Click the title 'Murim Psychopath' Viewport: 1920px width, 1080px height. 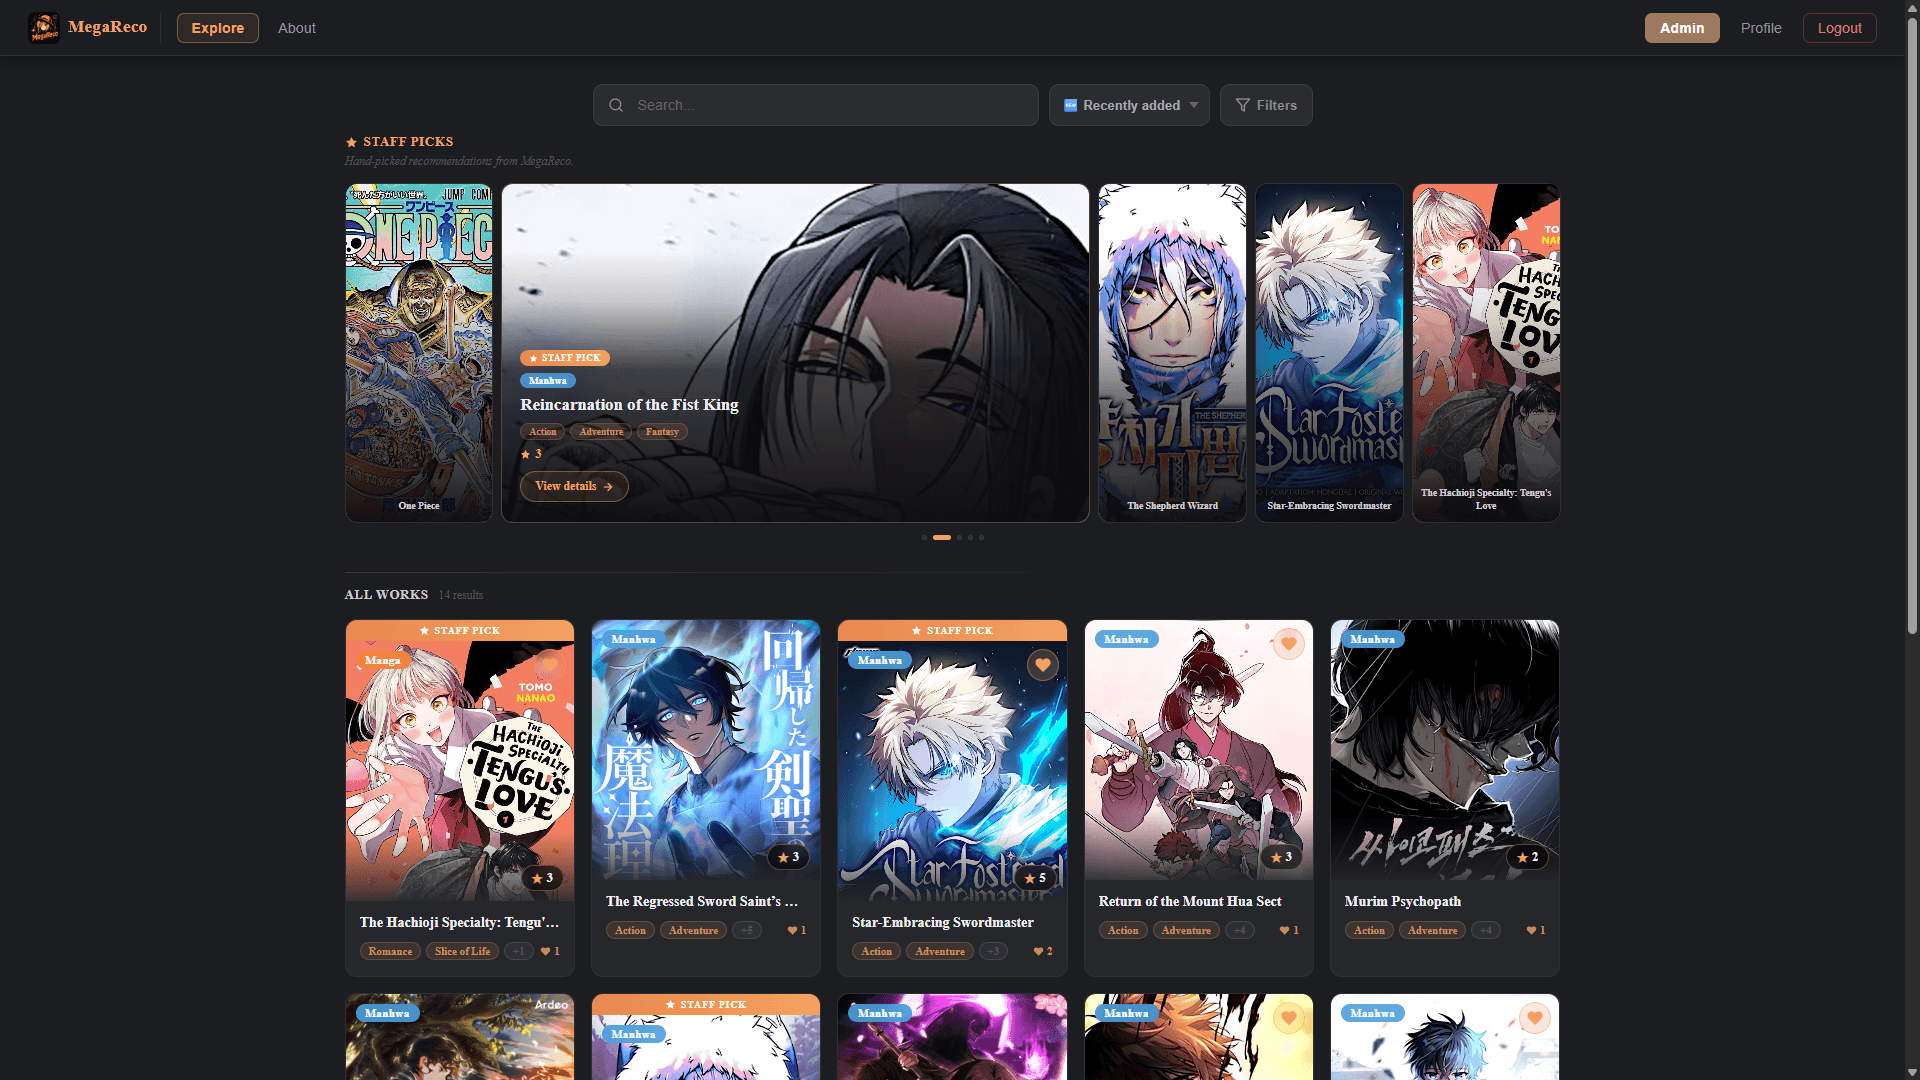coord(1403,901)
